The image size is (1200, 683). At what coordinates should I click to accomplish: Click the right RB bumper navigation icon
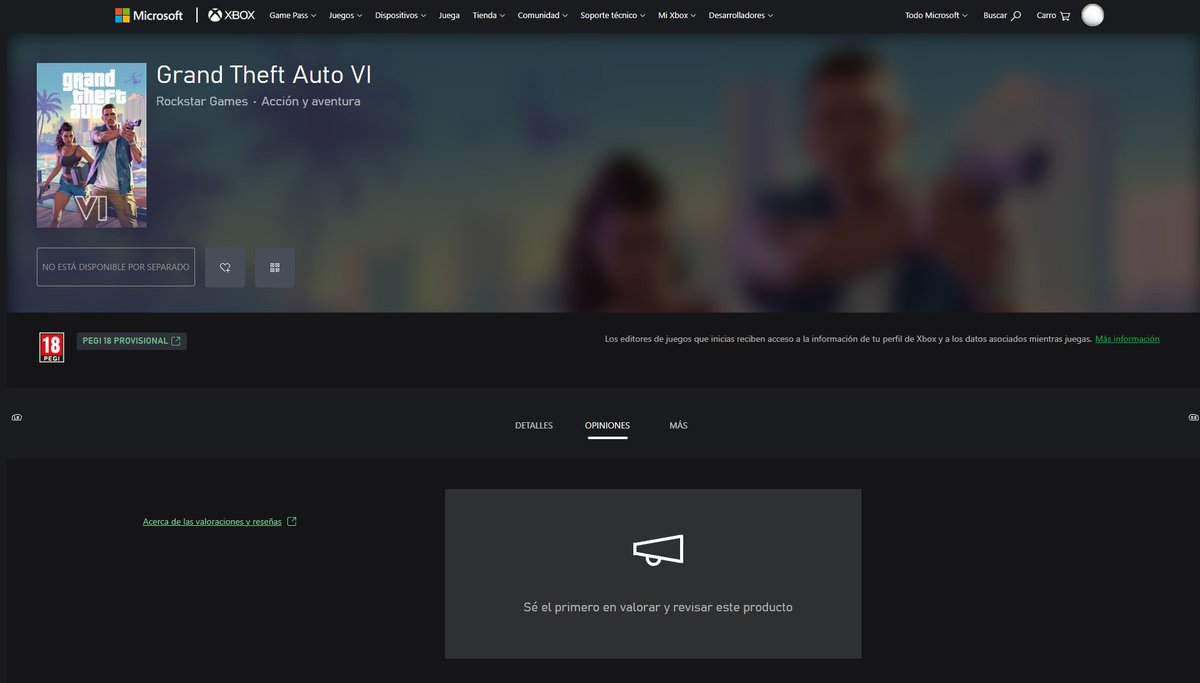pyautogui.click(x=1193, y=417)
